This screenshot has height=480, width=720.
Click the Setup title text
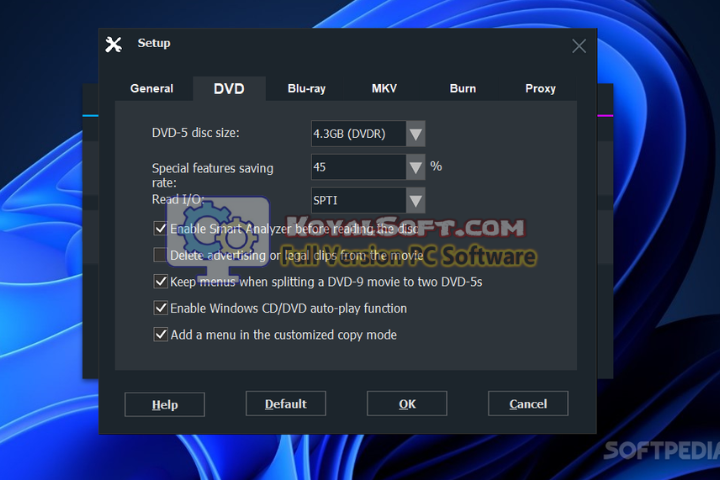tap(154, 43)
